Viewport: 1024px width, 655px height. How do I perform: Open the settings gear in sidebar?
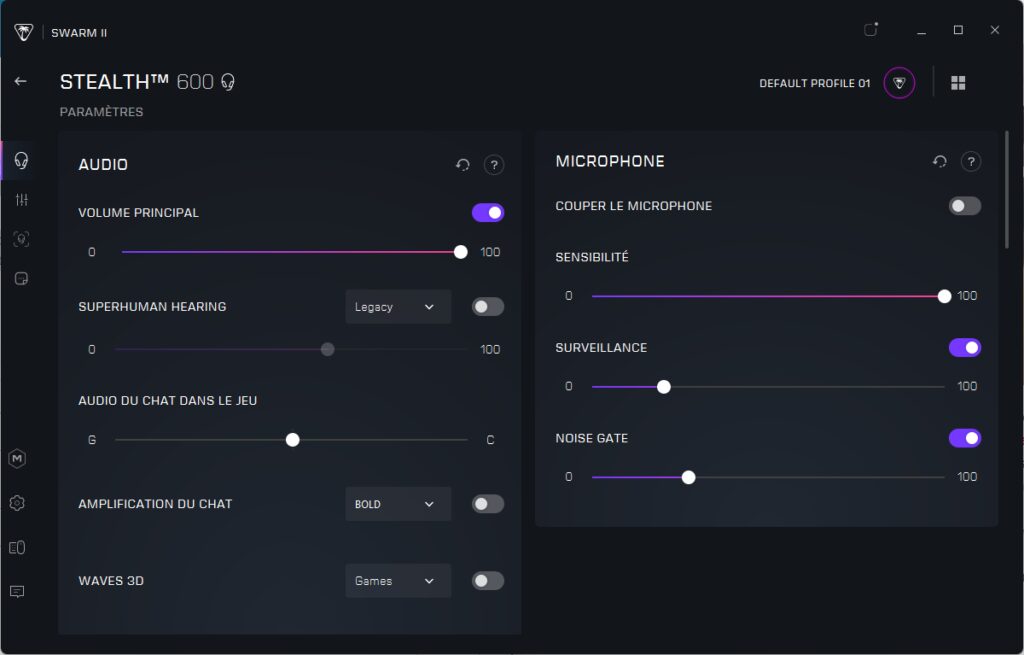[x=17, y=503]
